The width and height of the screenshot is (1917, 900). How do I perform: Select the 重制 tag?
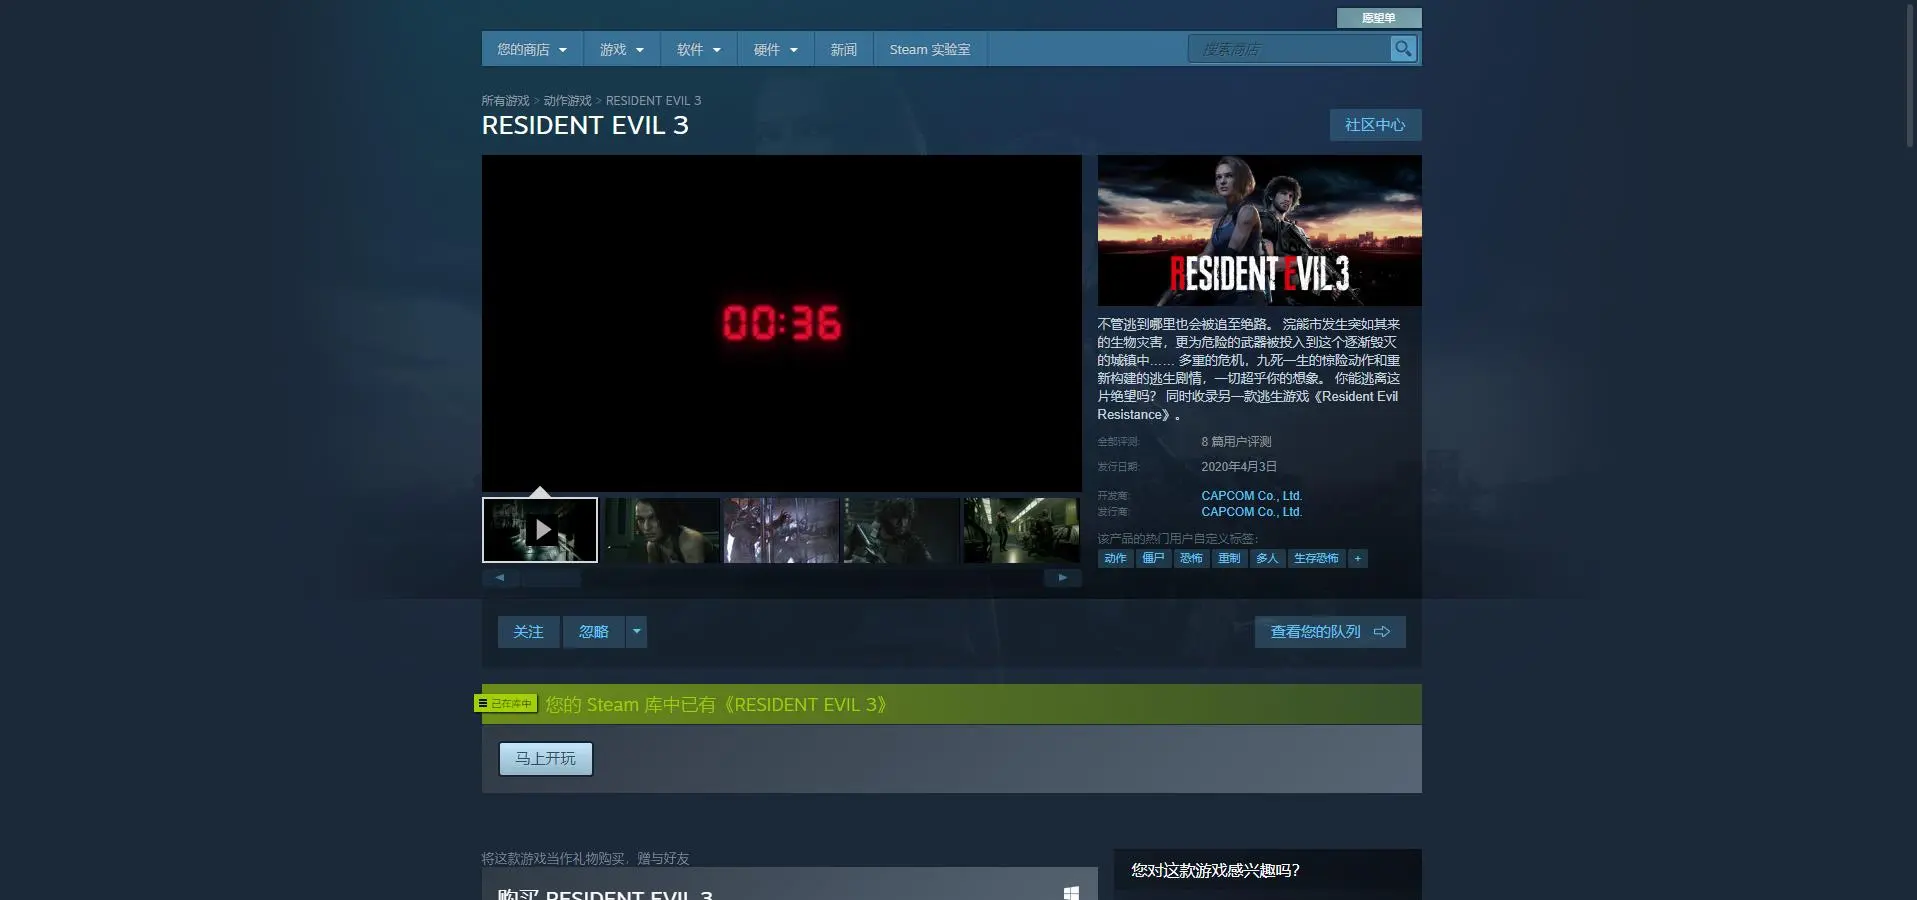click(1229, 559)
